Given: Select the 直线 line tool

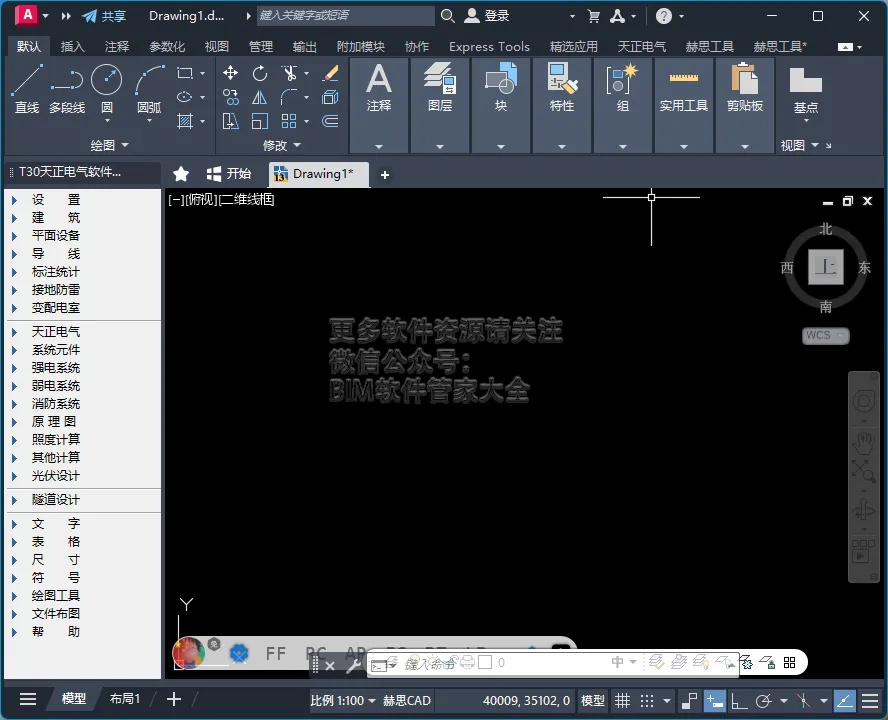Looking at the screenshot, I should pyautogui.click(x=27, y=90).
